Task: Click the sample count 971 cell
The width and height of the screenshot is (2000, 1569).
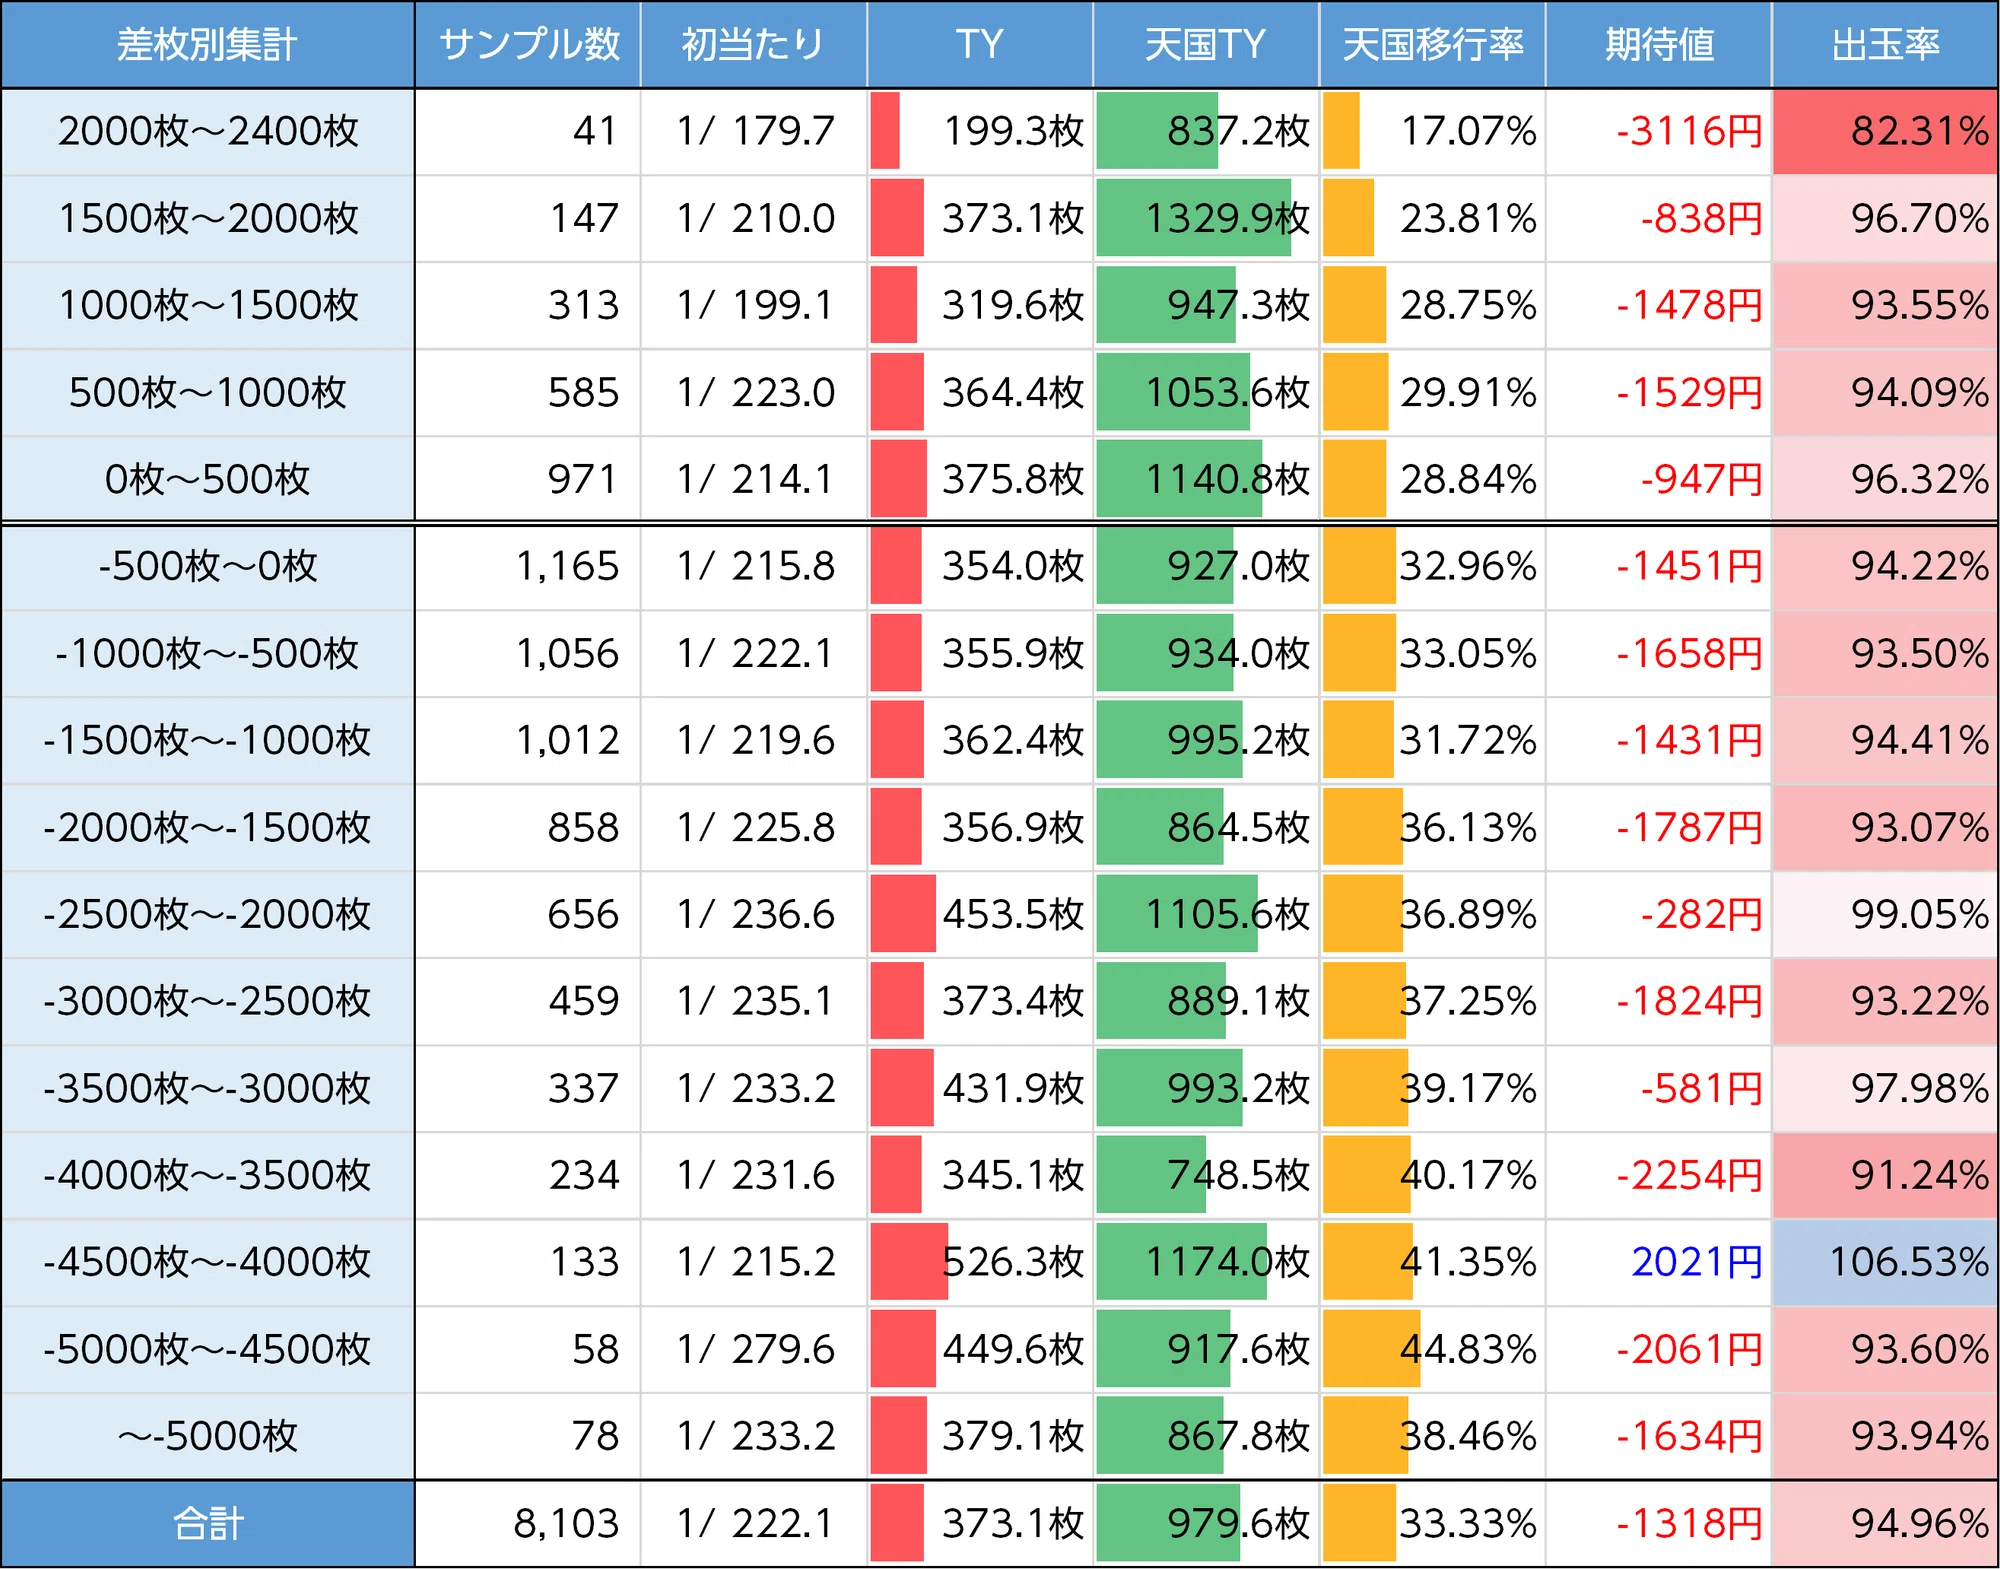Action: (x=528, y=479)
